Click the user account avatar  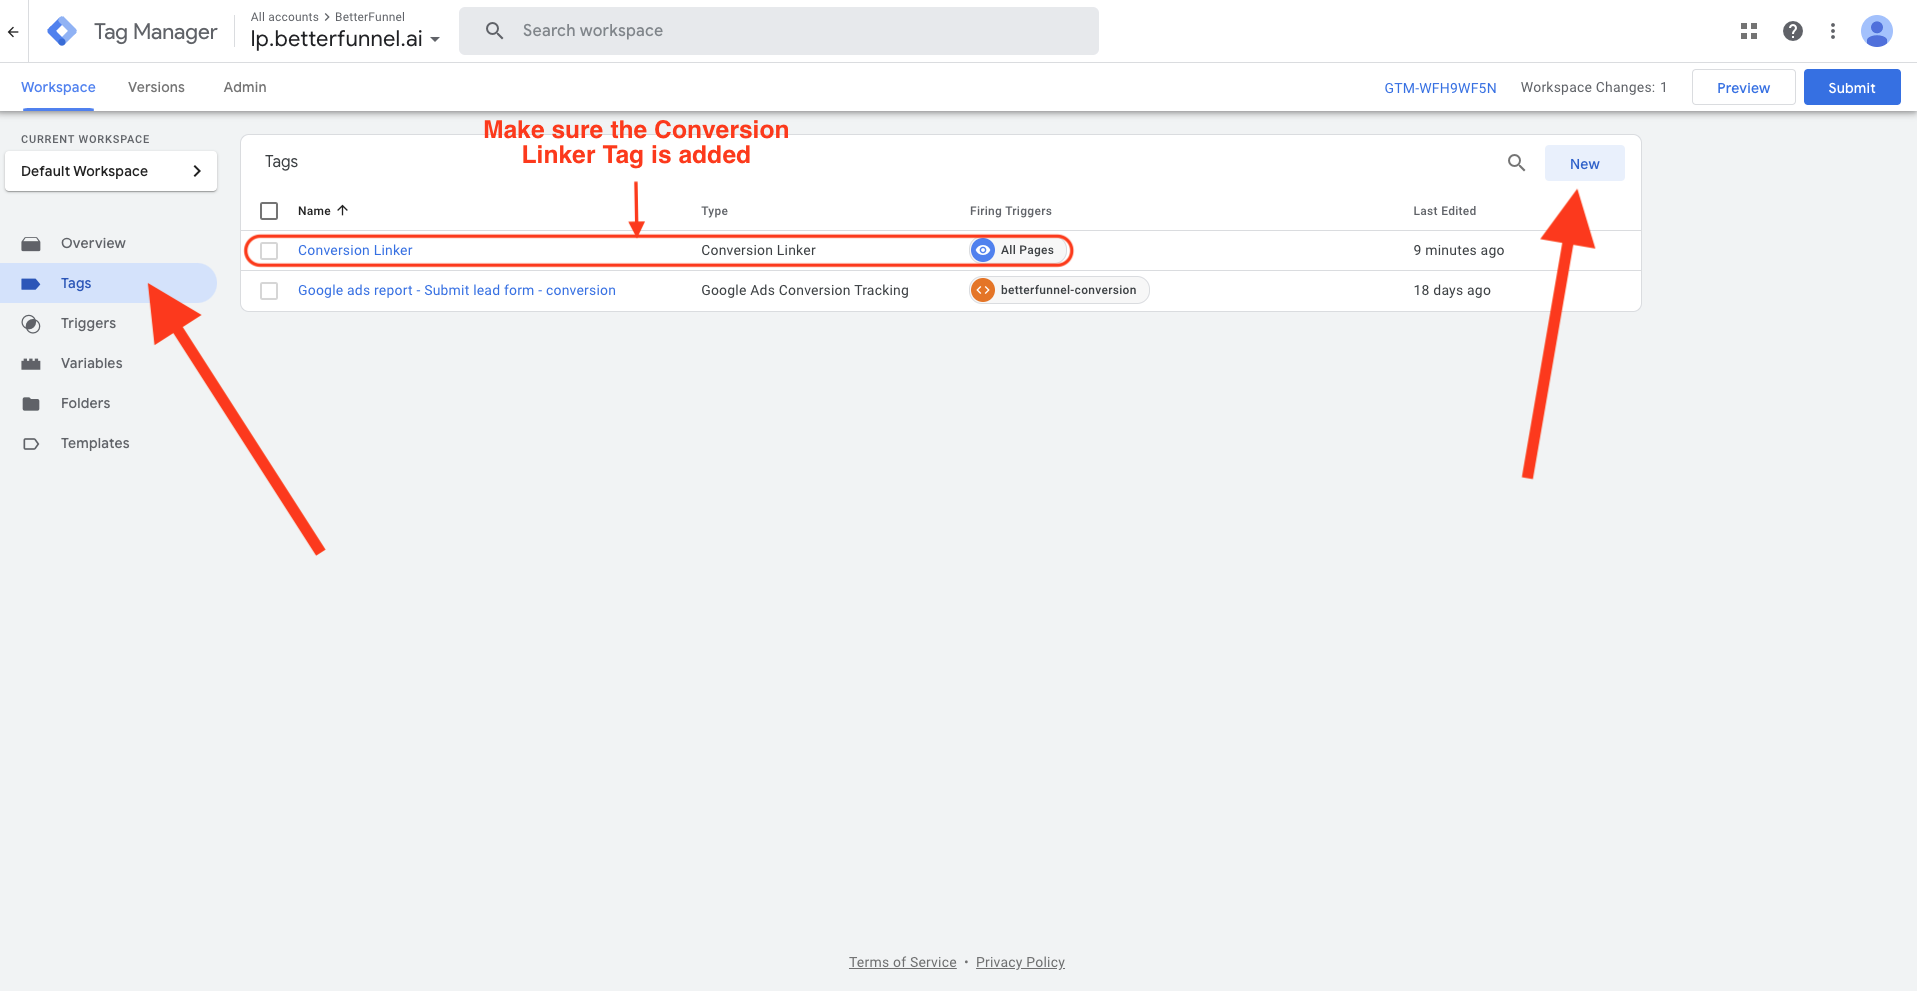click(1875, 31)
